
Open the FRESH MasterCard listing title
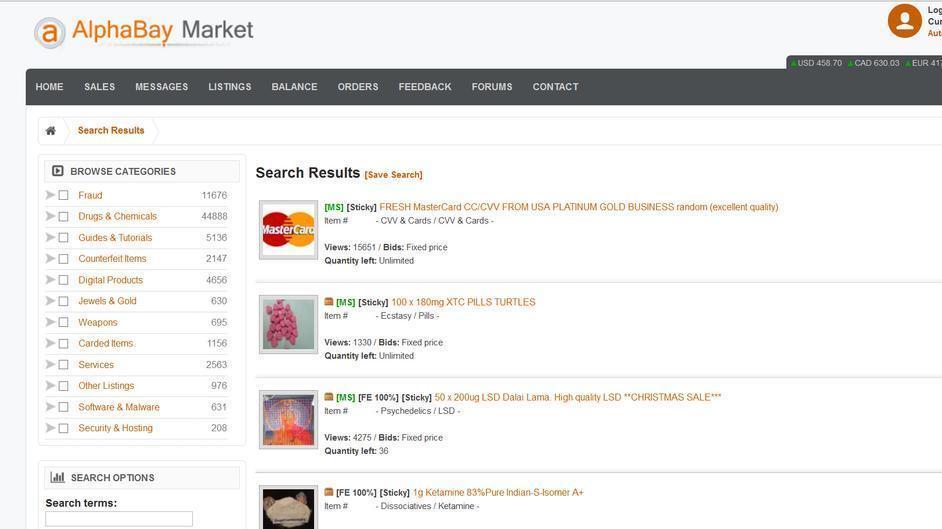[579, 207]
